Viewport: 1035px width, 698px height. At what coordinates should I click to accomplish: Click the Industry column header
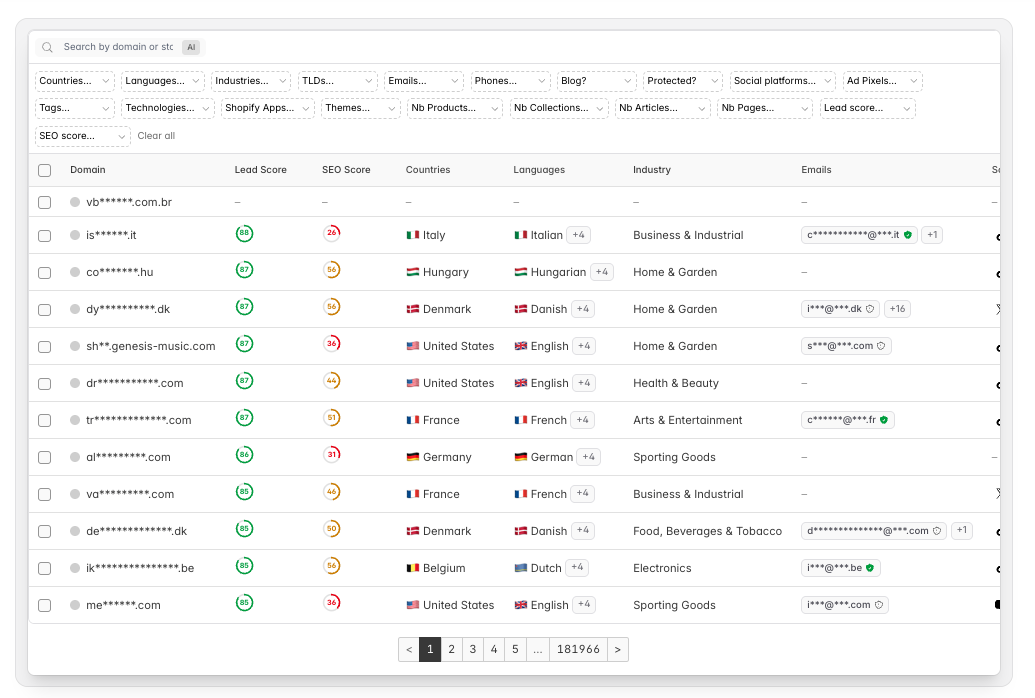(651, 170)
